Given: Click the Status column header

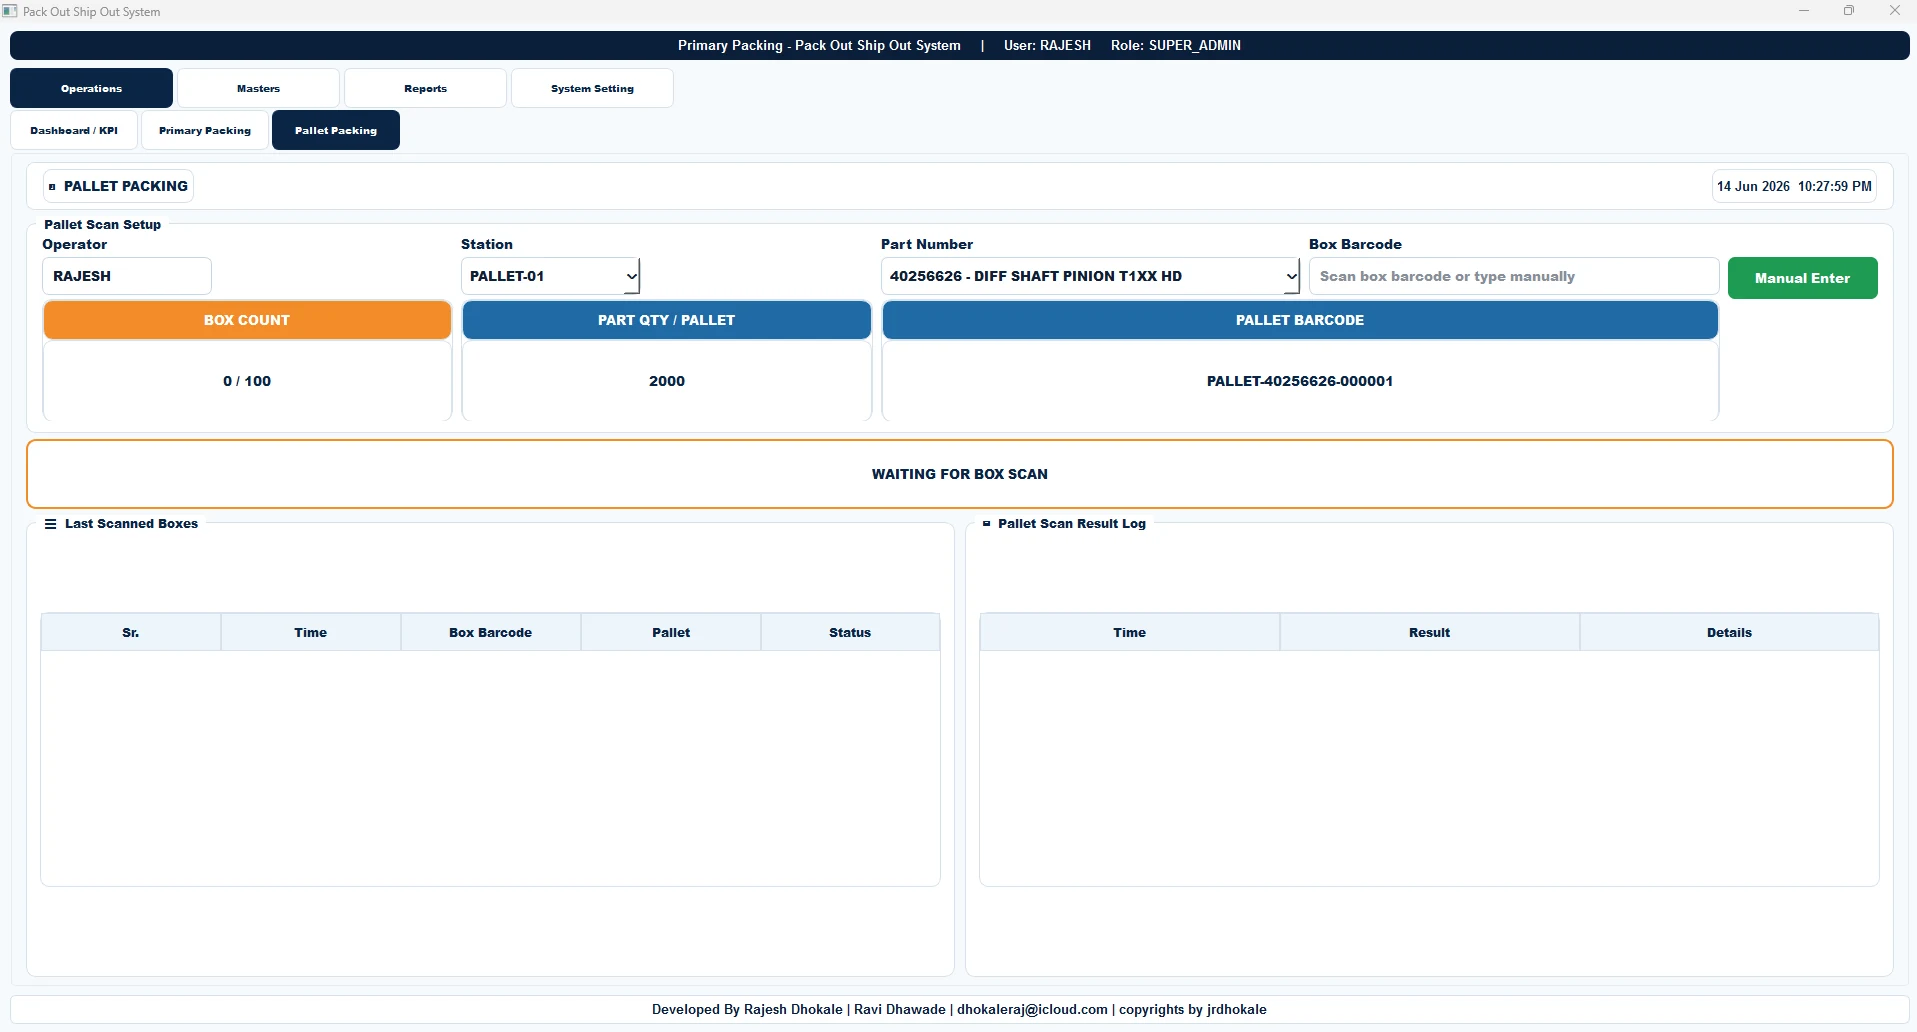Looking at the screenshot, I should tap(850, 632).
